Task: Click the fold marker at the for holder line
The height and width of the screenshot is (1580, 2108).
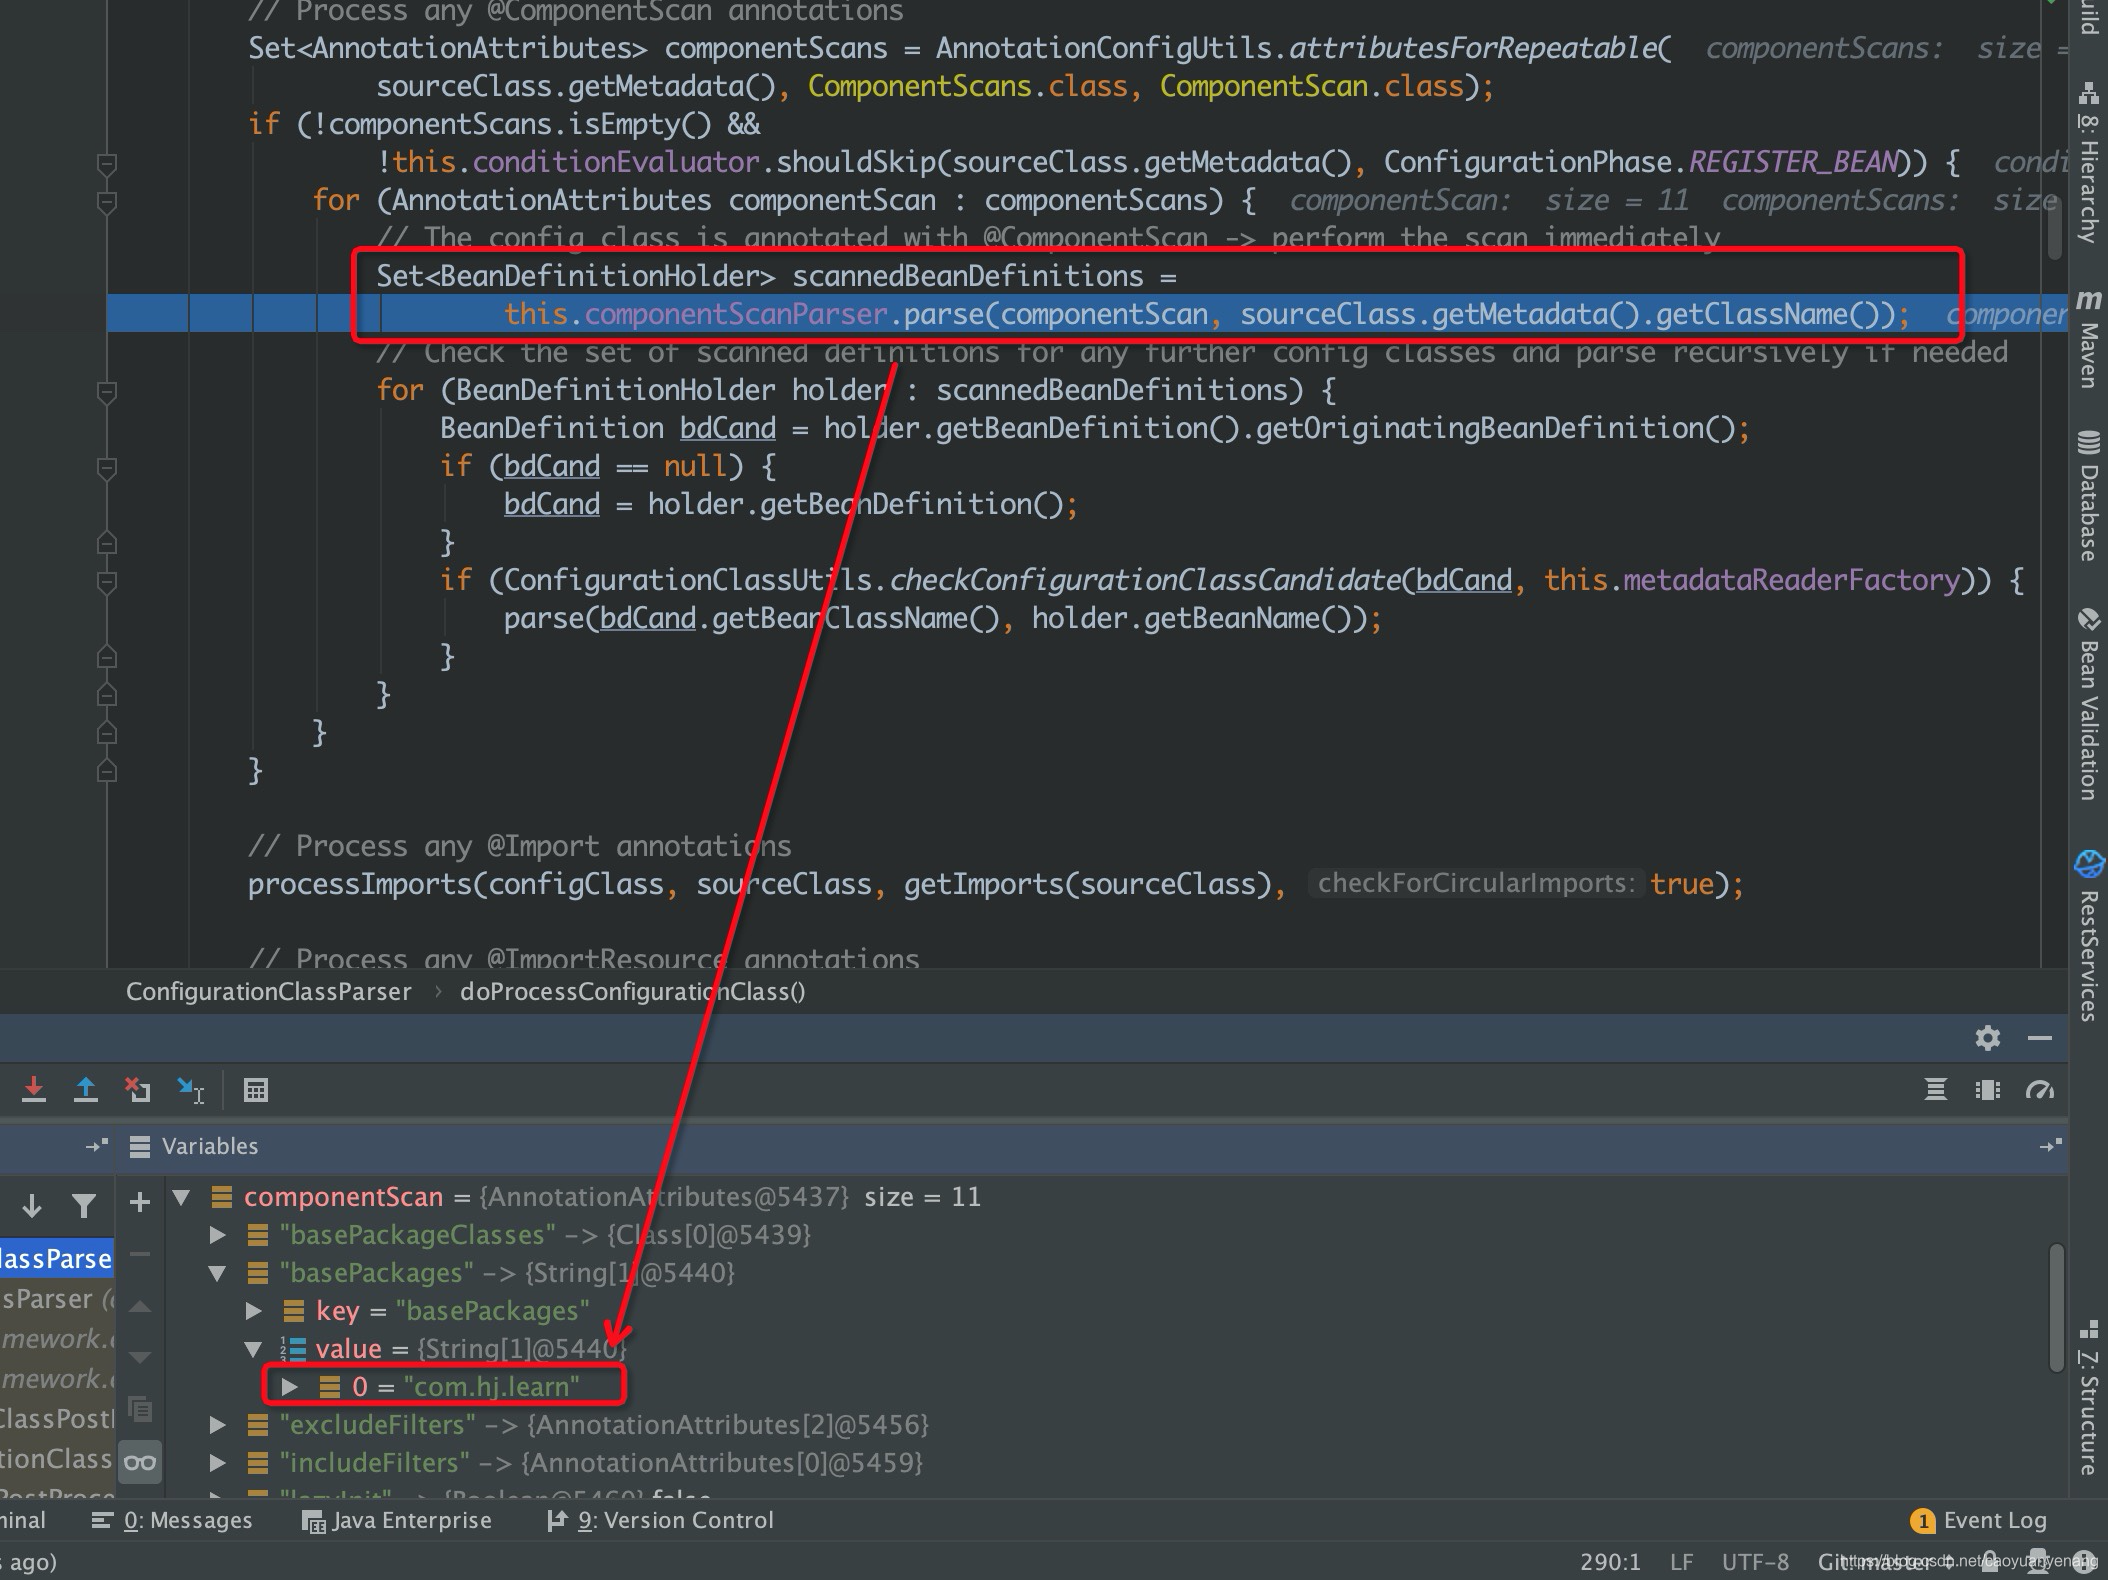Action: pyautogui.click(x=107, y=391)
